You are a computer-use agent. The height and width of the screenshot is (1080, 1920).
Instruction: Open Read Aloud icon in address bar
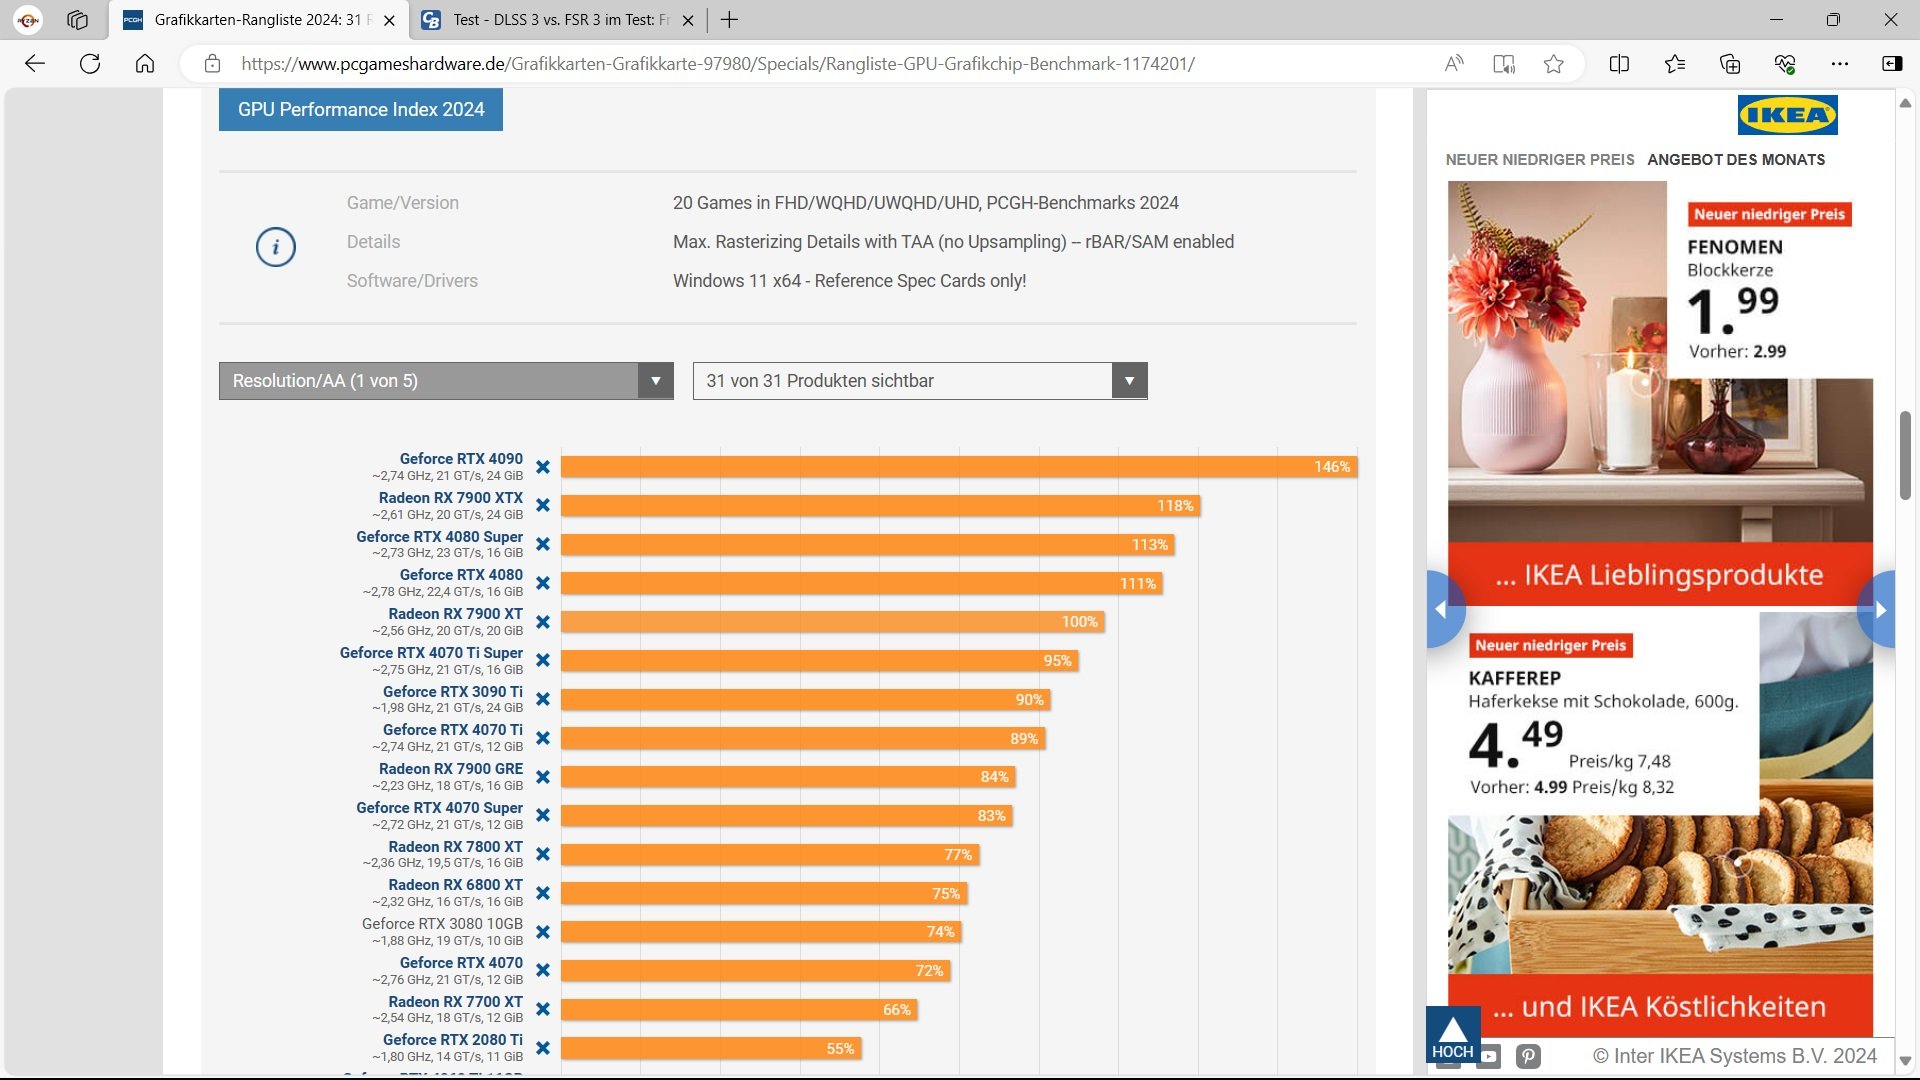pyautogui.click(x=1454, y=64)
